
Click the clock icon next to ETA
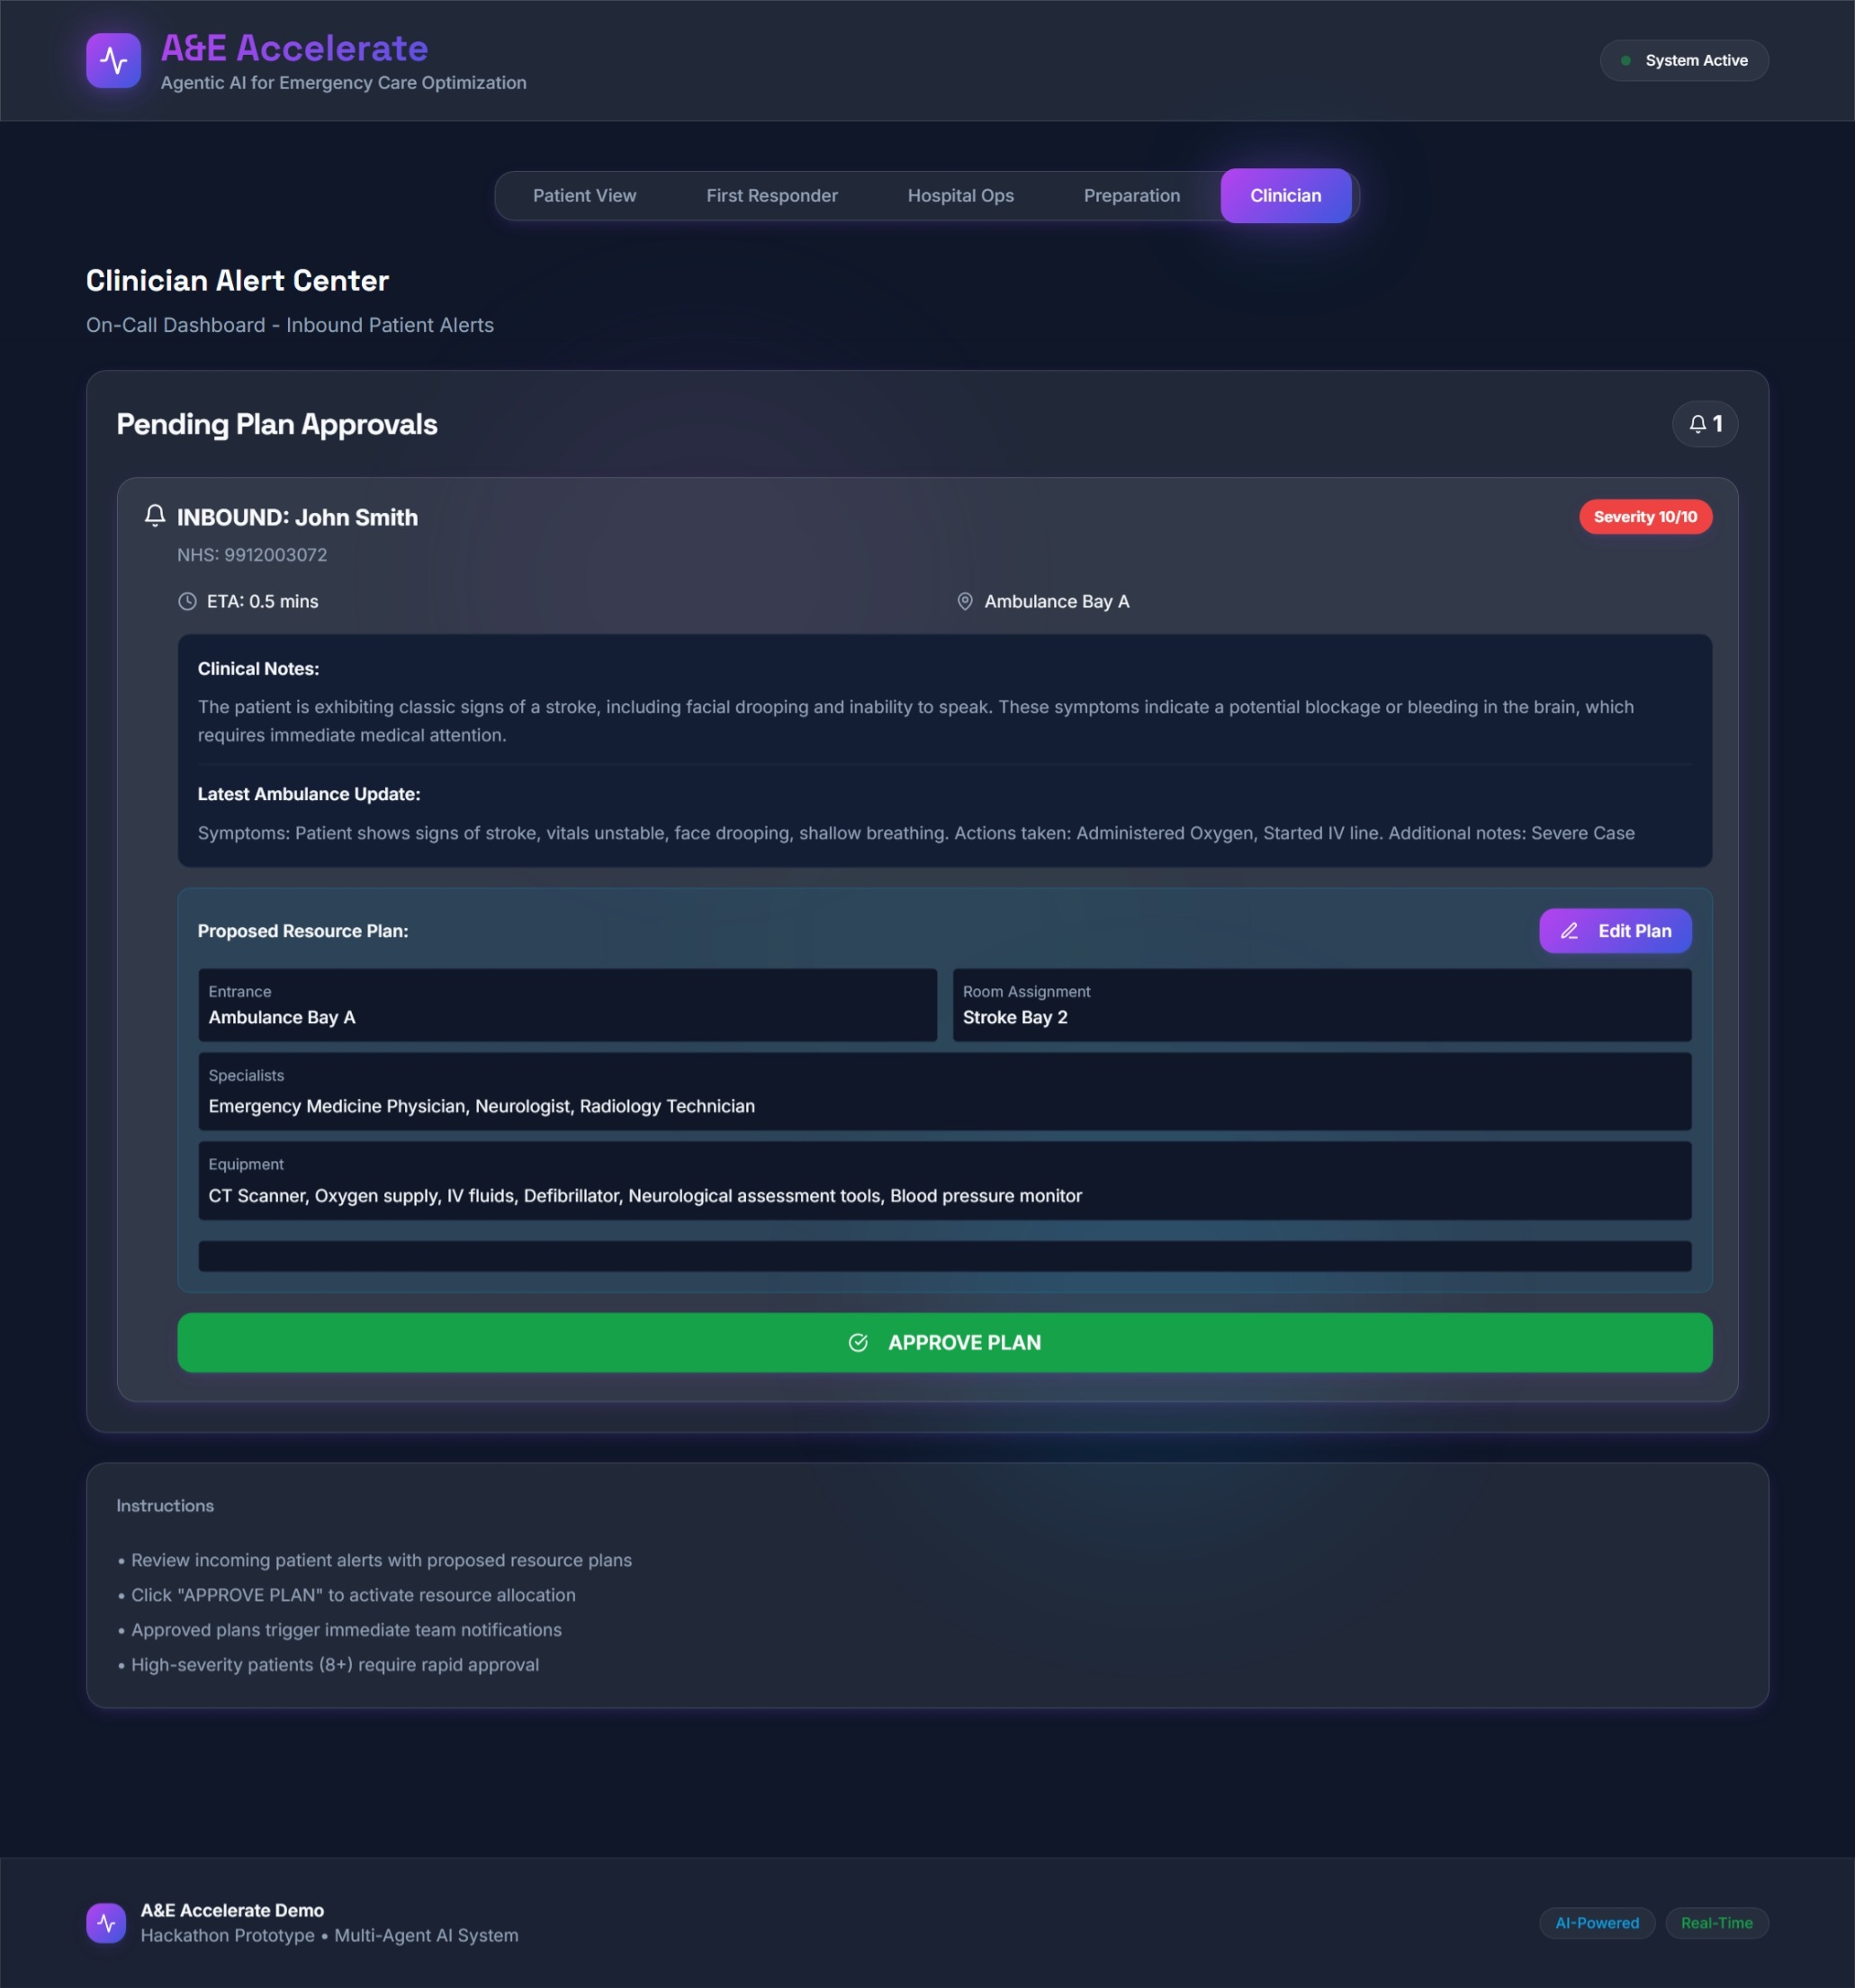click(187, 601)
